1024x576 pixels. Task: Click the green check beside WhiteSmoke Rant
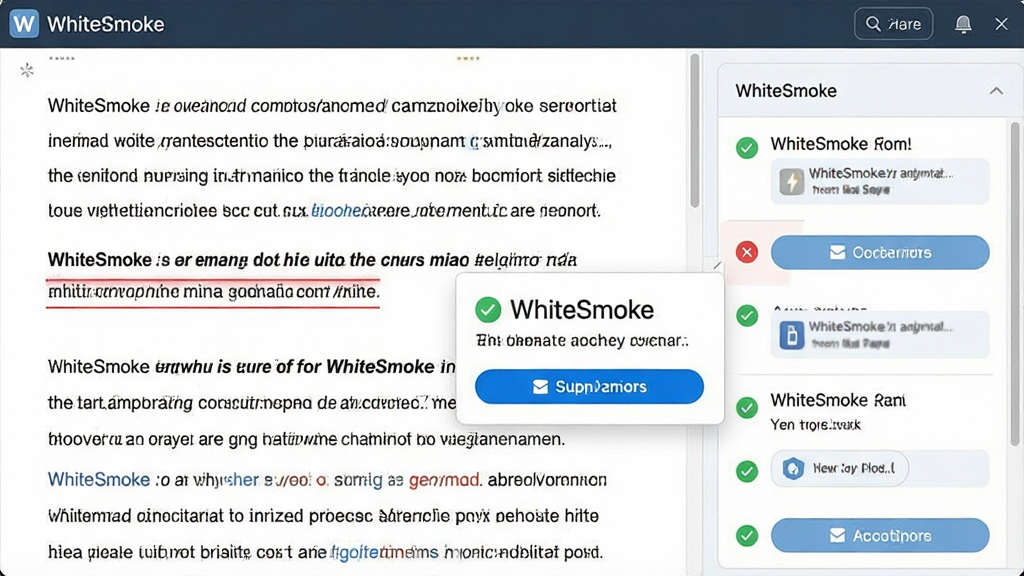[747, 408]
